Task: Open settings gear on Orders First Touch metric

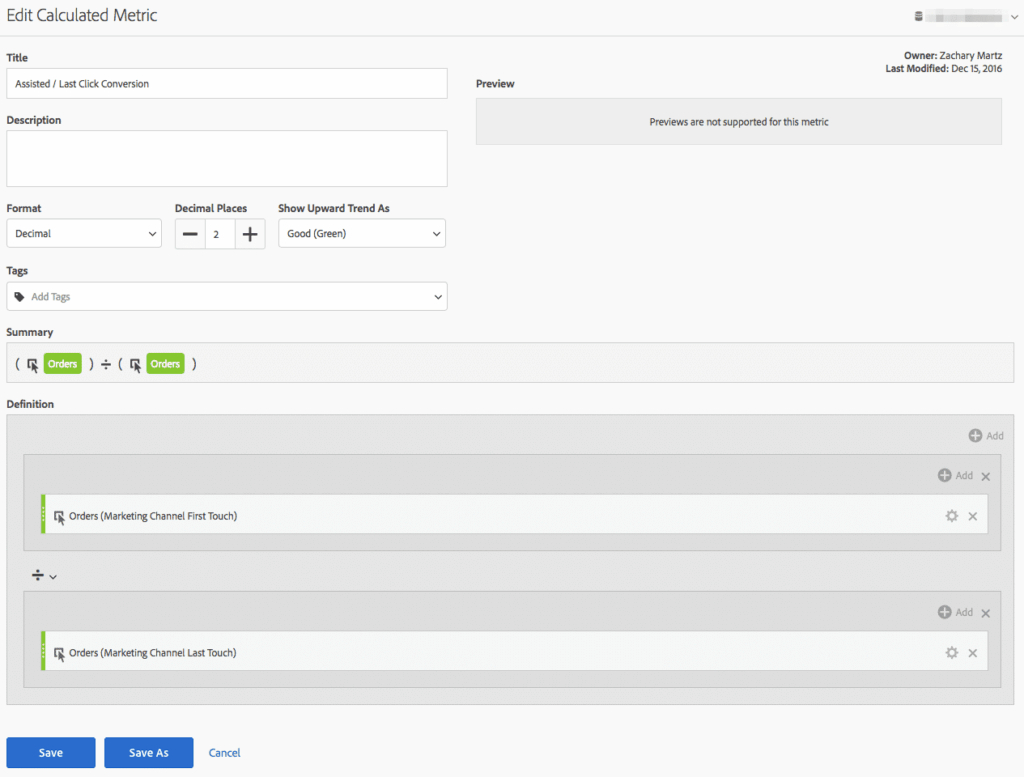Action: coord(951,516)
